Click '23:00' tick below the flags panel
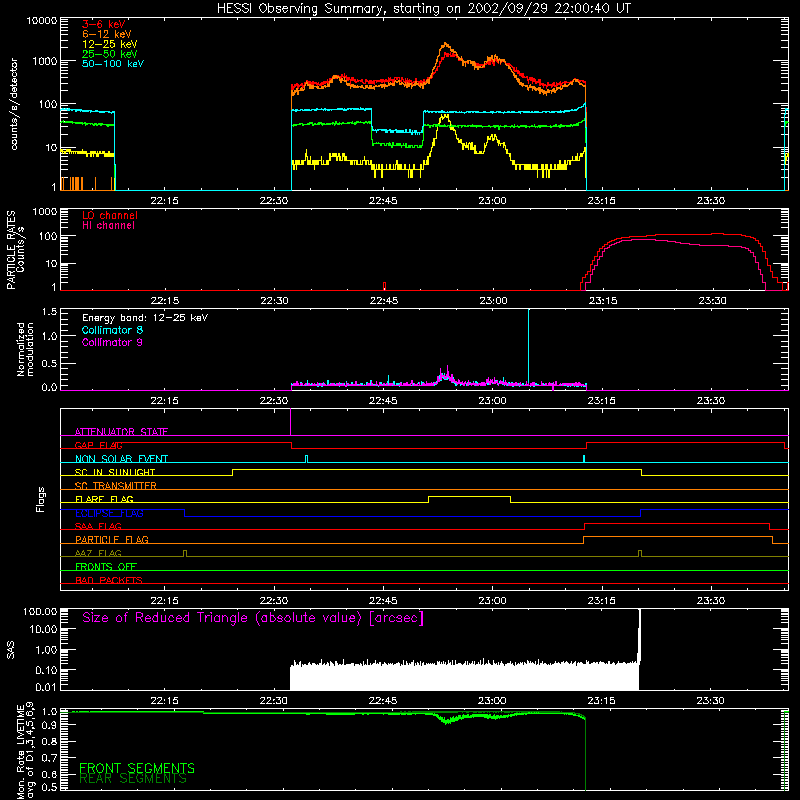The height and width of the screenshot is (800, 800). (x=492, y=601)
